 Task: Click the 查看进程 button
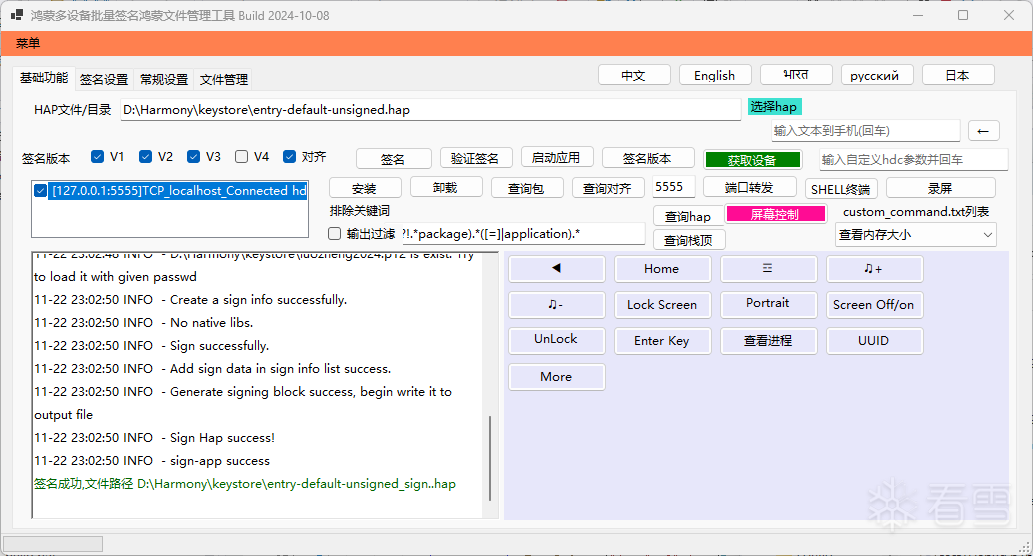tap(768, 341)
